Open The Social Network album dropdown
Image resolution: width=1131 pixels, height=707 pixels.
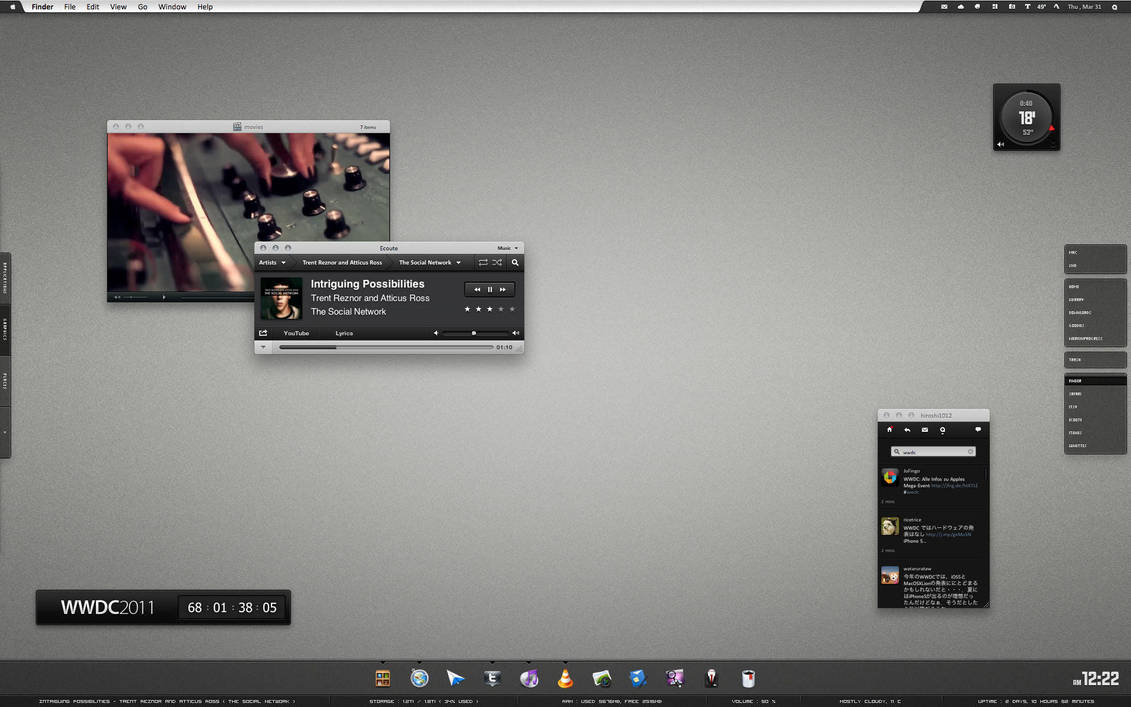click(x=429, y=263)
